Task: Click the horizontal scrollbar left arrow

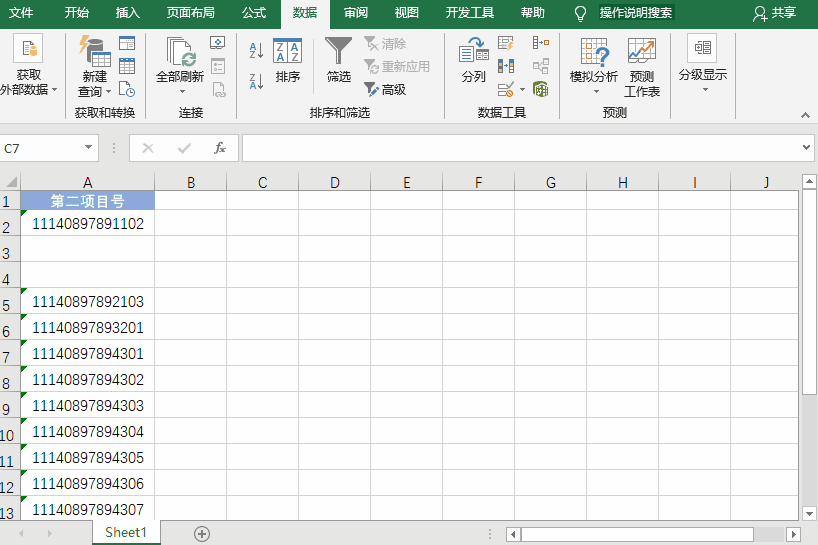Action: (x=513, y=534)
